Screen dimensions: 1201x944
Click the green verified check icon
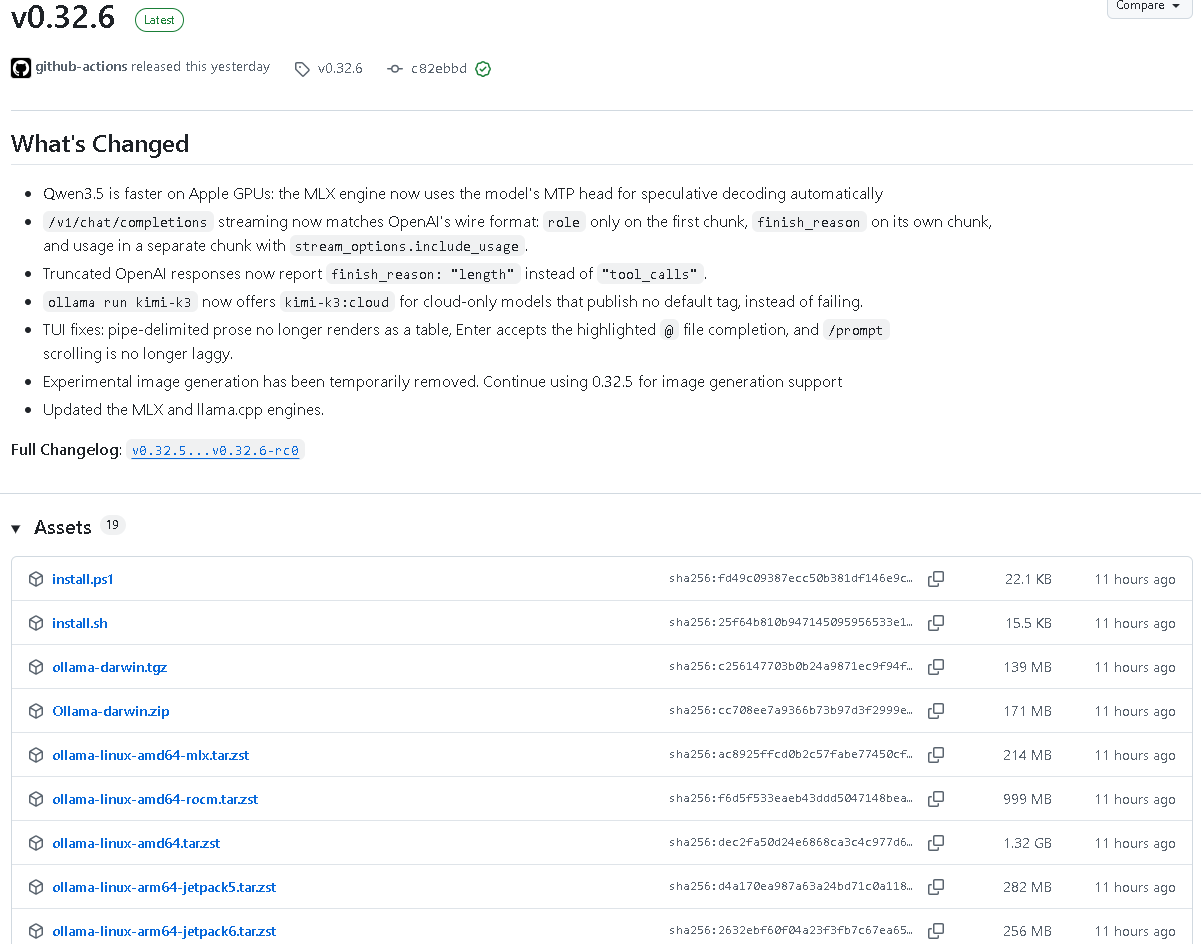[483, 69]
